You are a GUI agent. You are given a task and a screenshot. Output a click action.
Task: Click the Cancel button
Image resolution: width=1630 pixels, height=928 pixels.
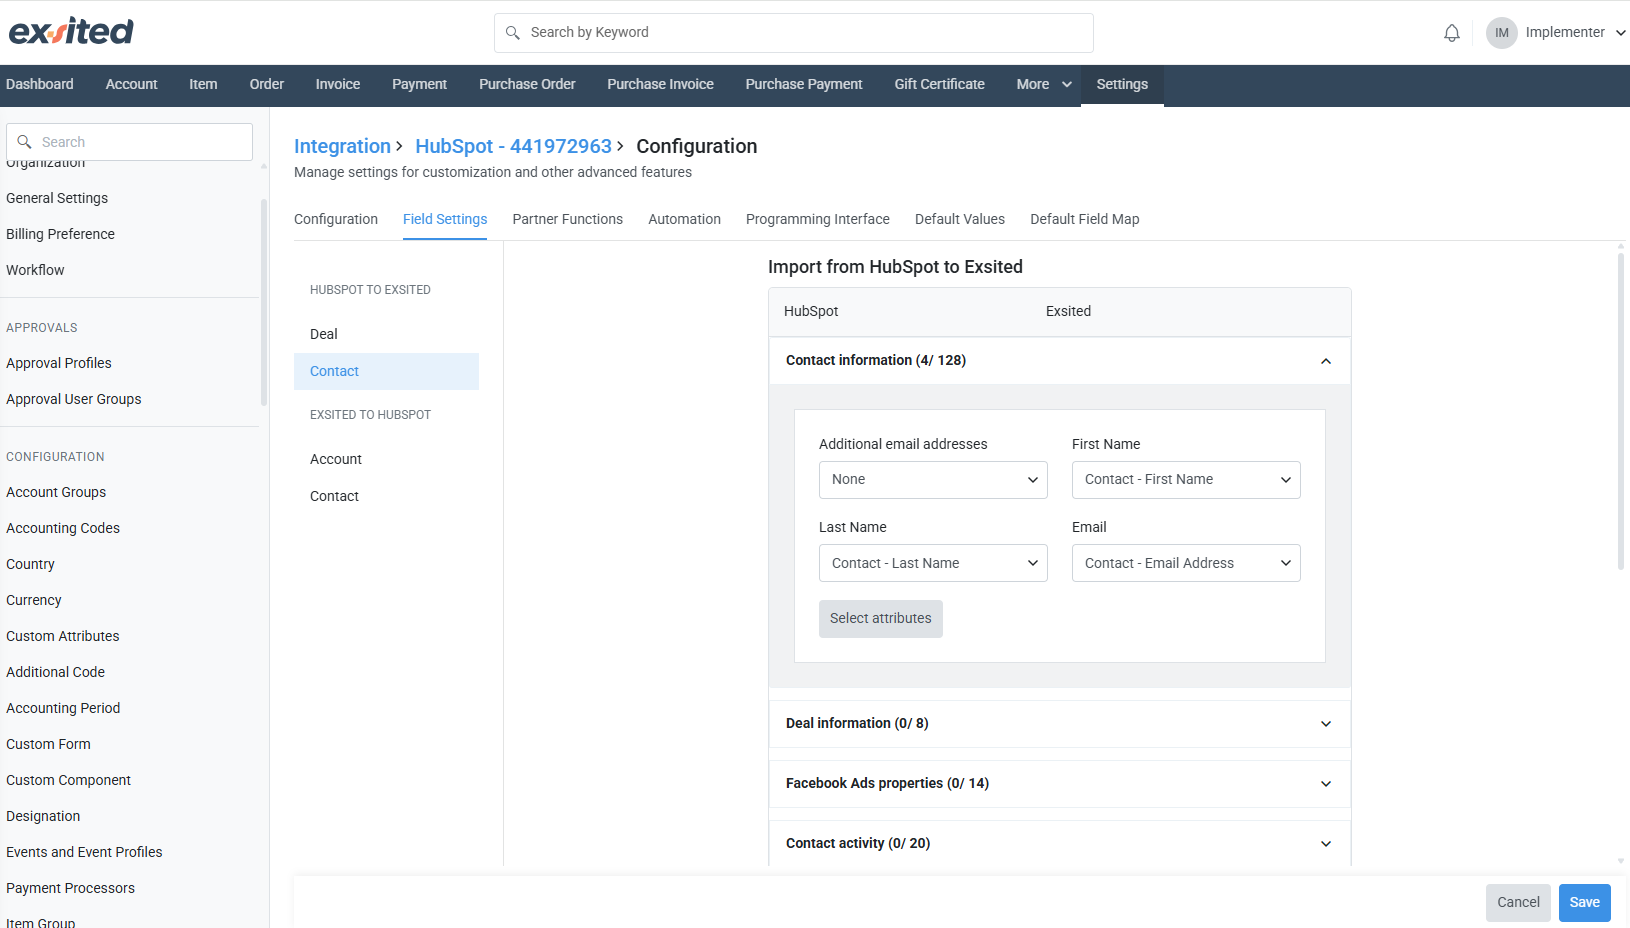[1518, 903]
